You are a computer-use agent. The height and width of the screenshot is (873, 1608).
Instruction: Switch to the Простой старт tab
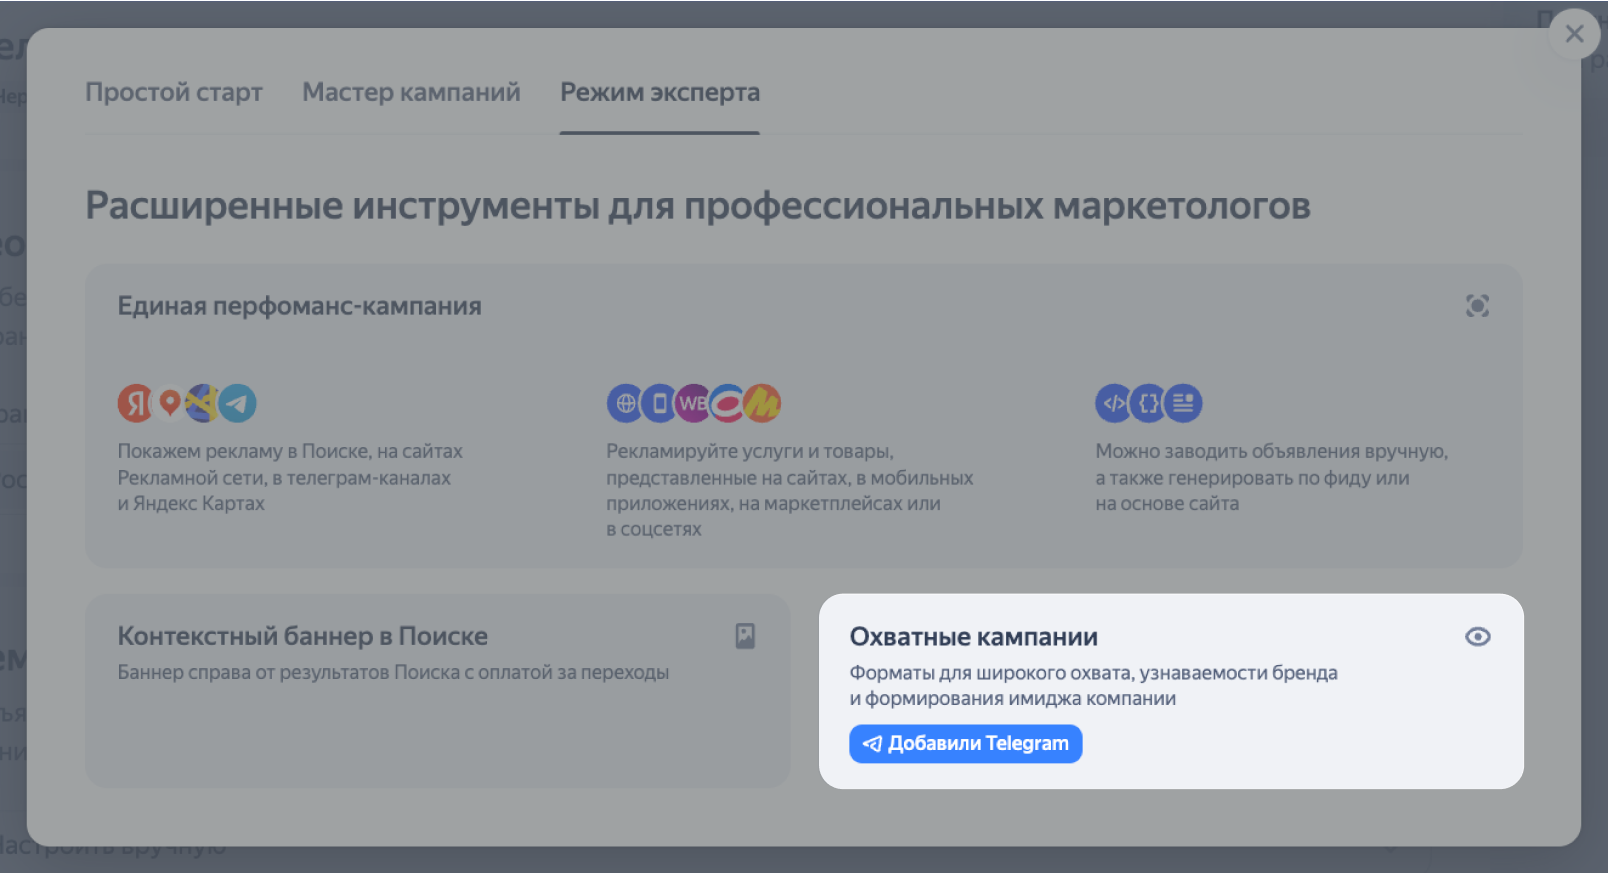[x=174, y=92]
